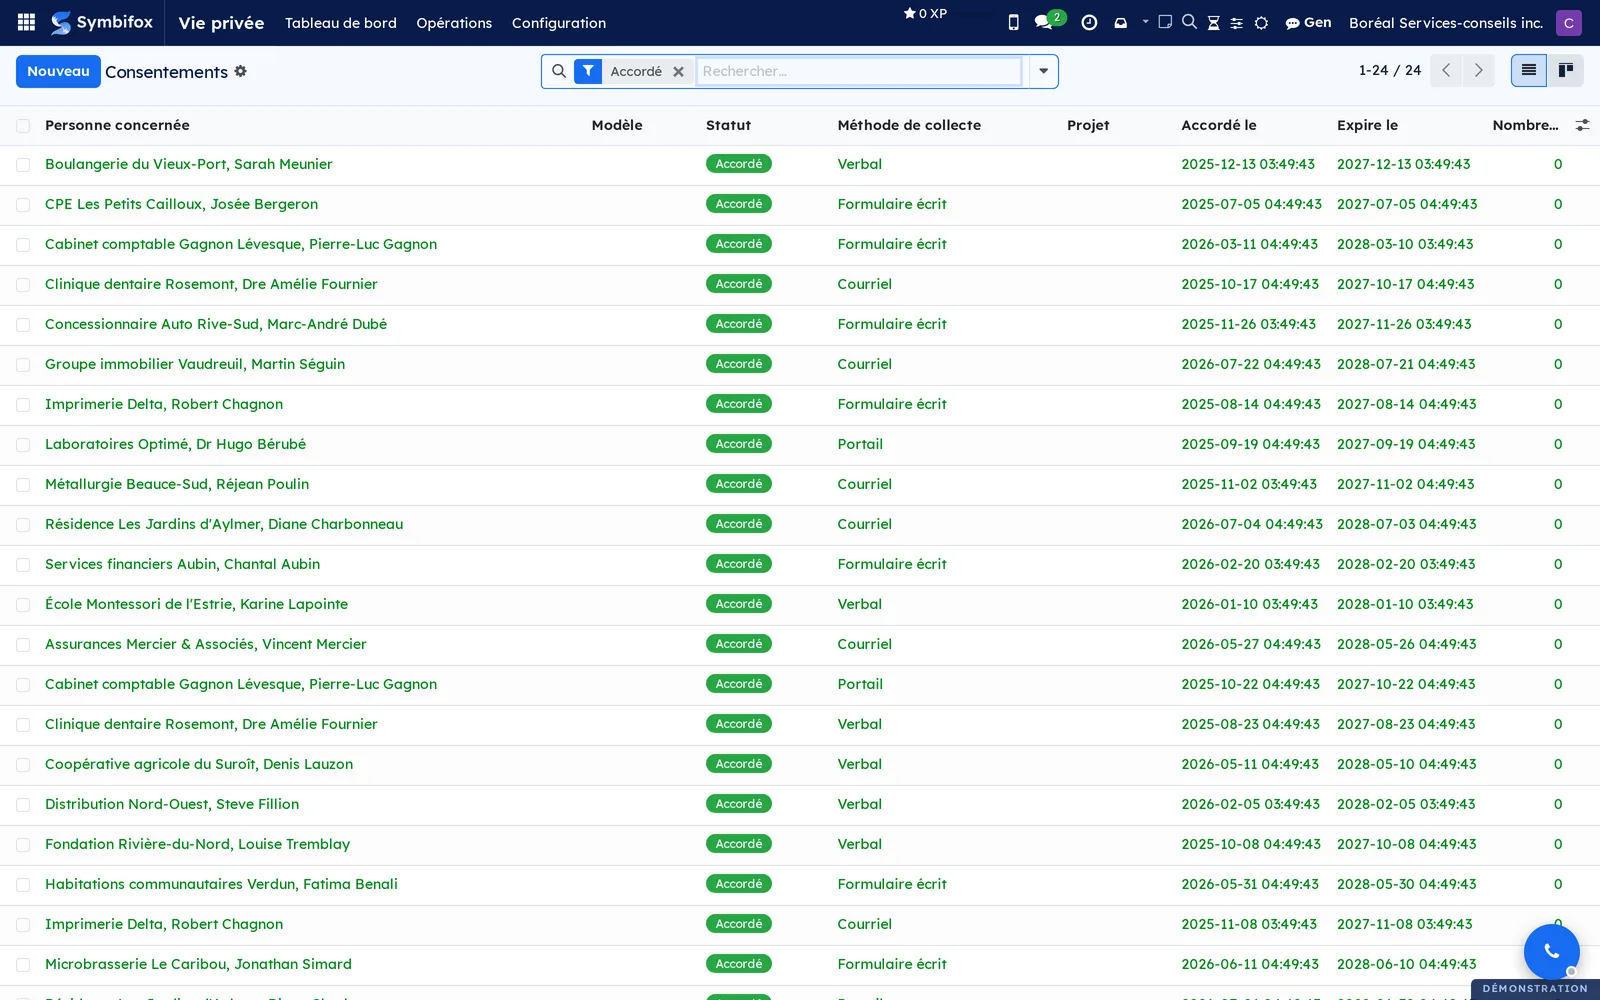Open Opérations menu

[x=454, y=22]
